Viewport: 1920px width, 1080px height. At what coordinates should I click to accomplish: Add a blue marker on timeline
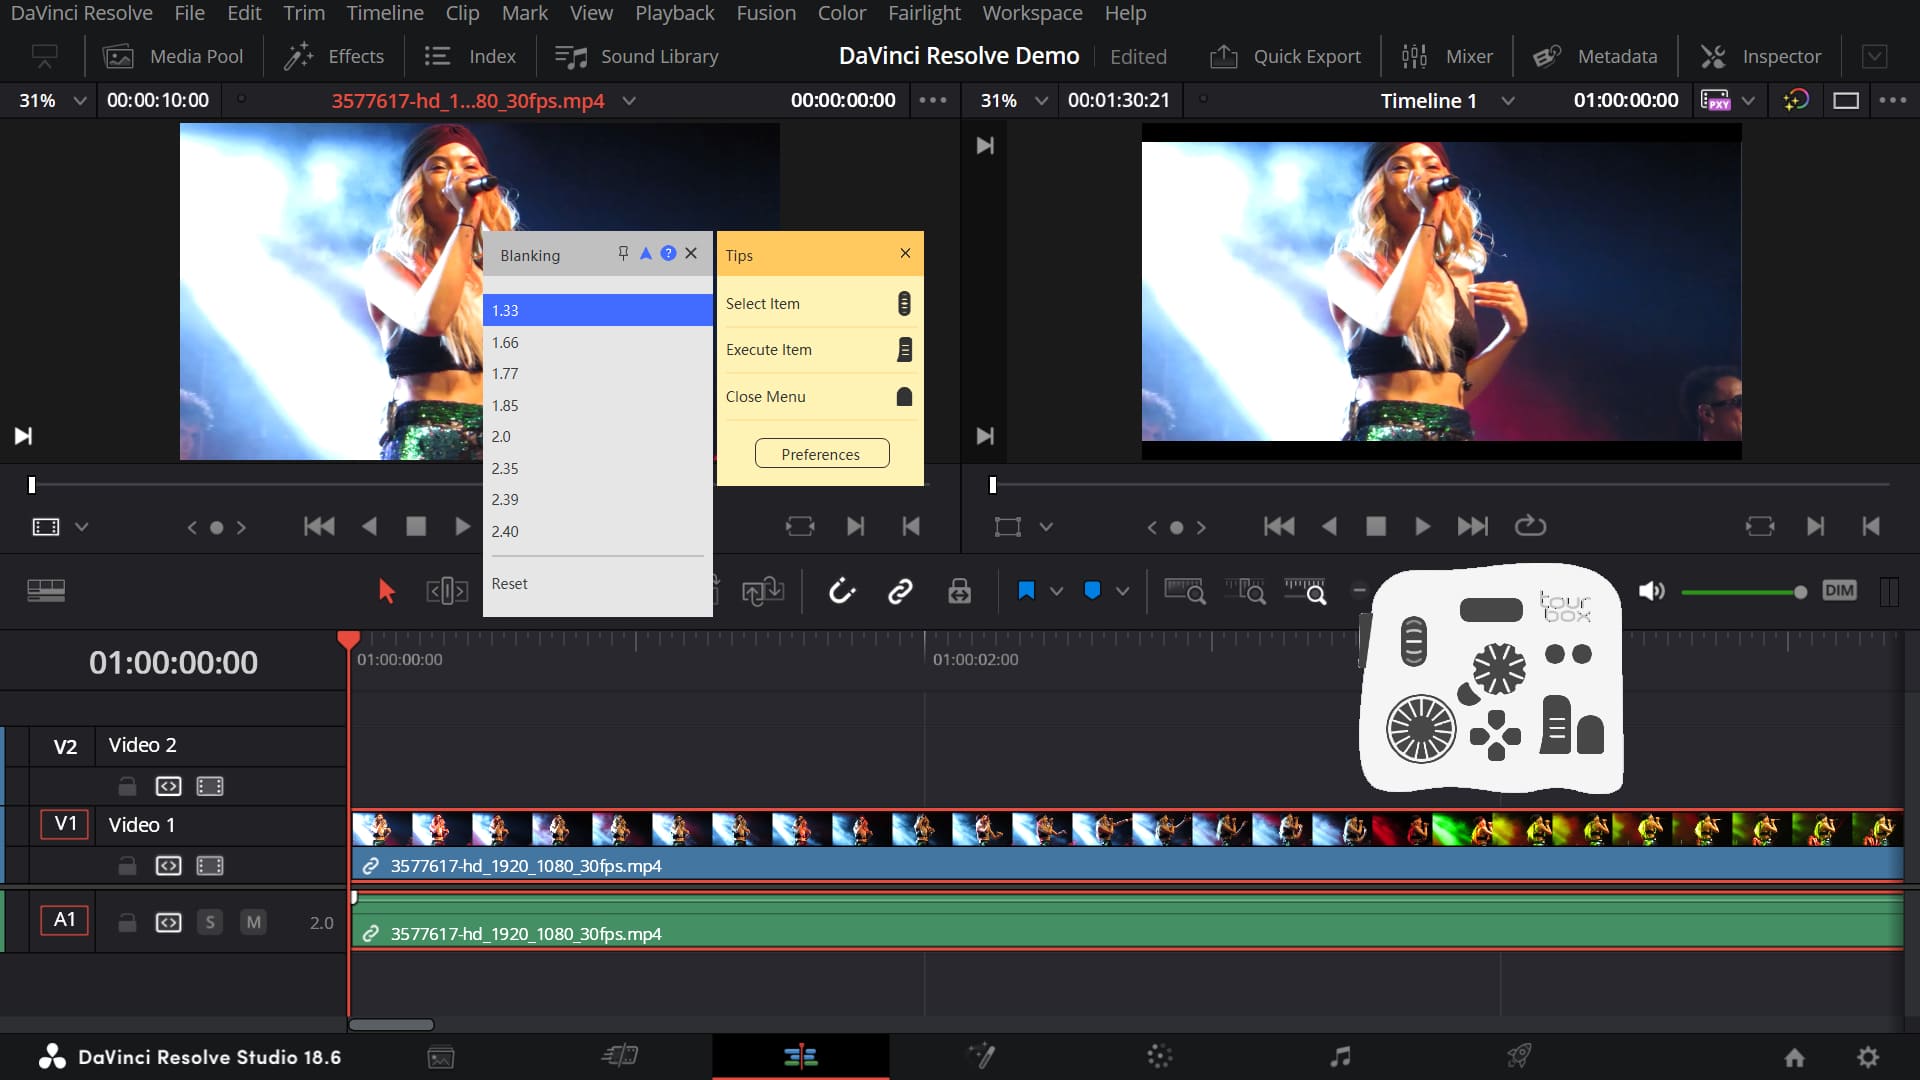coord(1092,591)
